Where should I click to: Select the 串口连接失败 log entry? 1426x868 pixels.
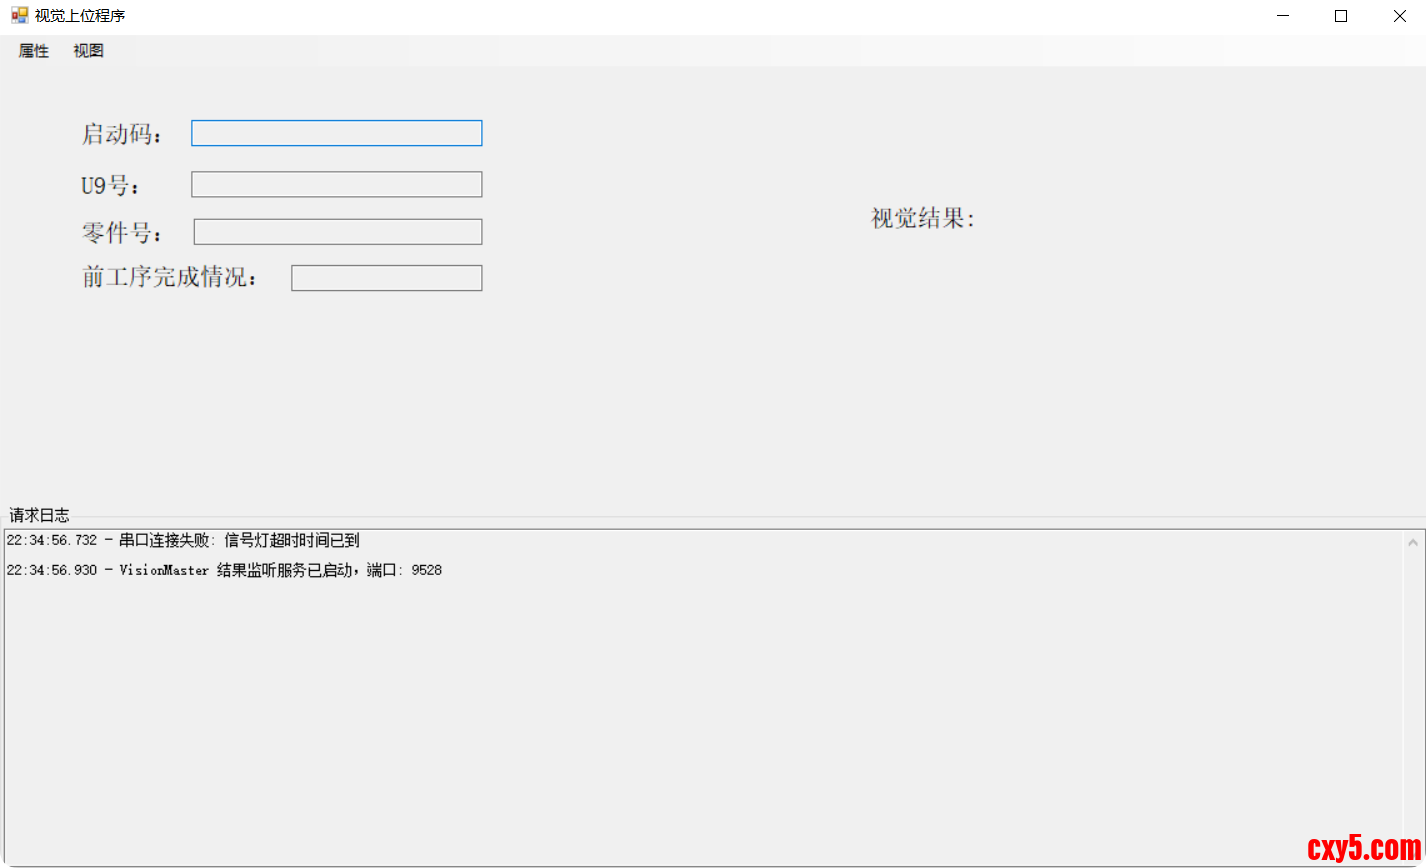point(183,541)
